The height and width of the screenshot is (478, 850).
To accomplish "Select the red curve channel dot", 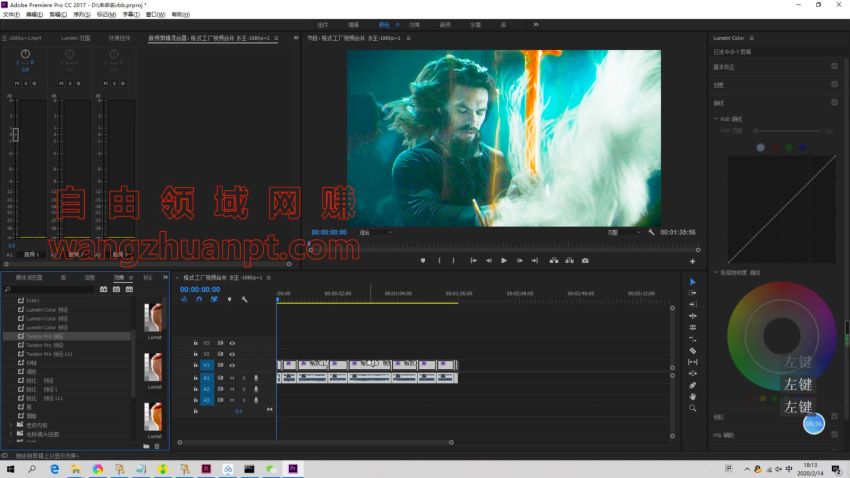I will (776, 147).
